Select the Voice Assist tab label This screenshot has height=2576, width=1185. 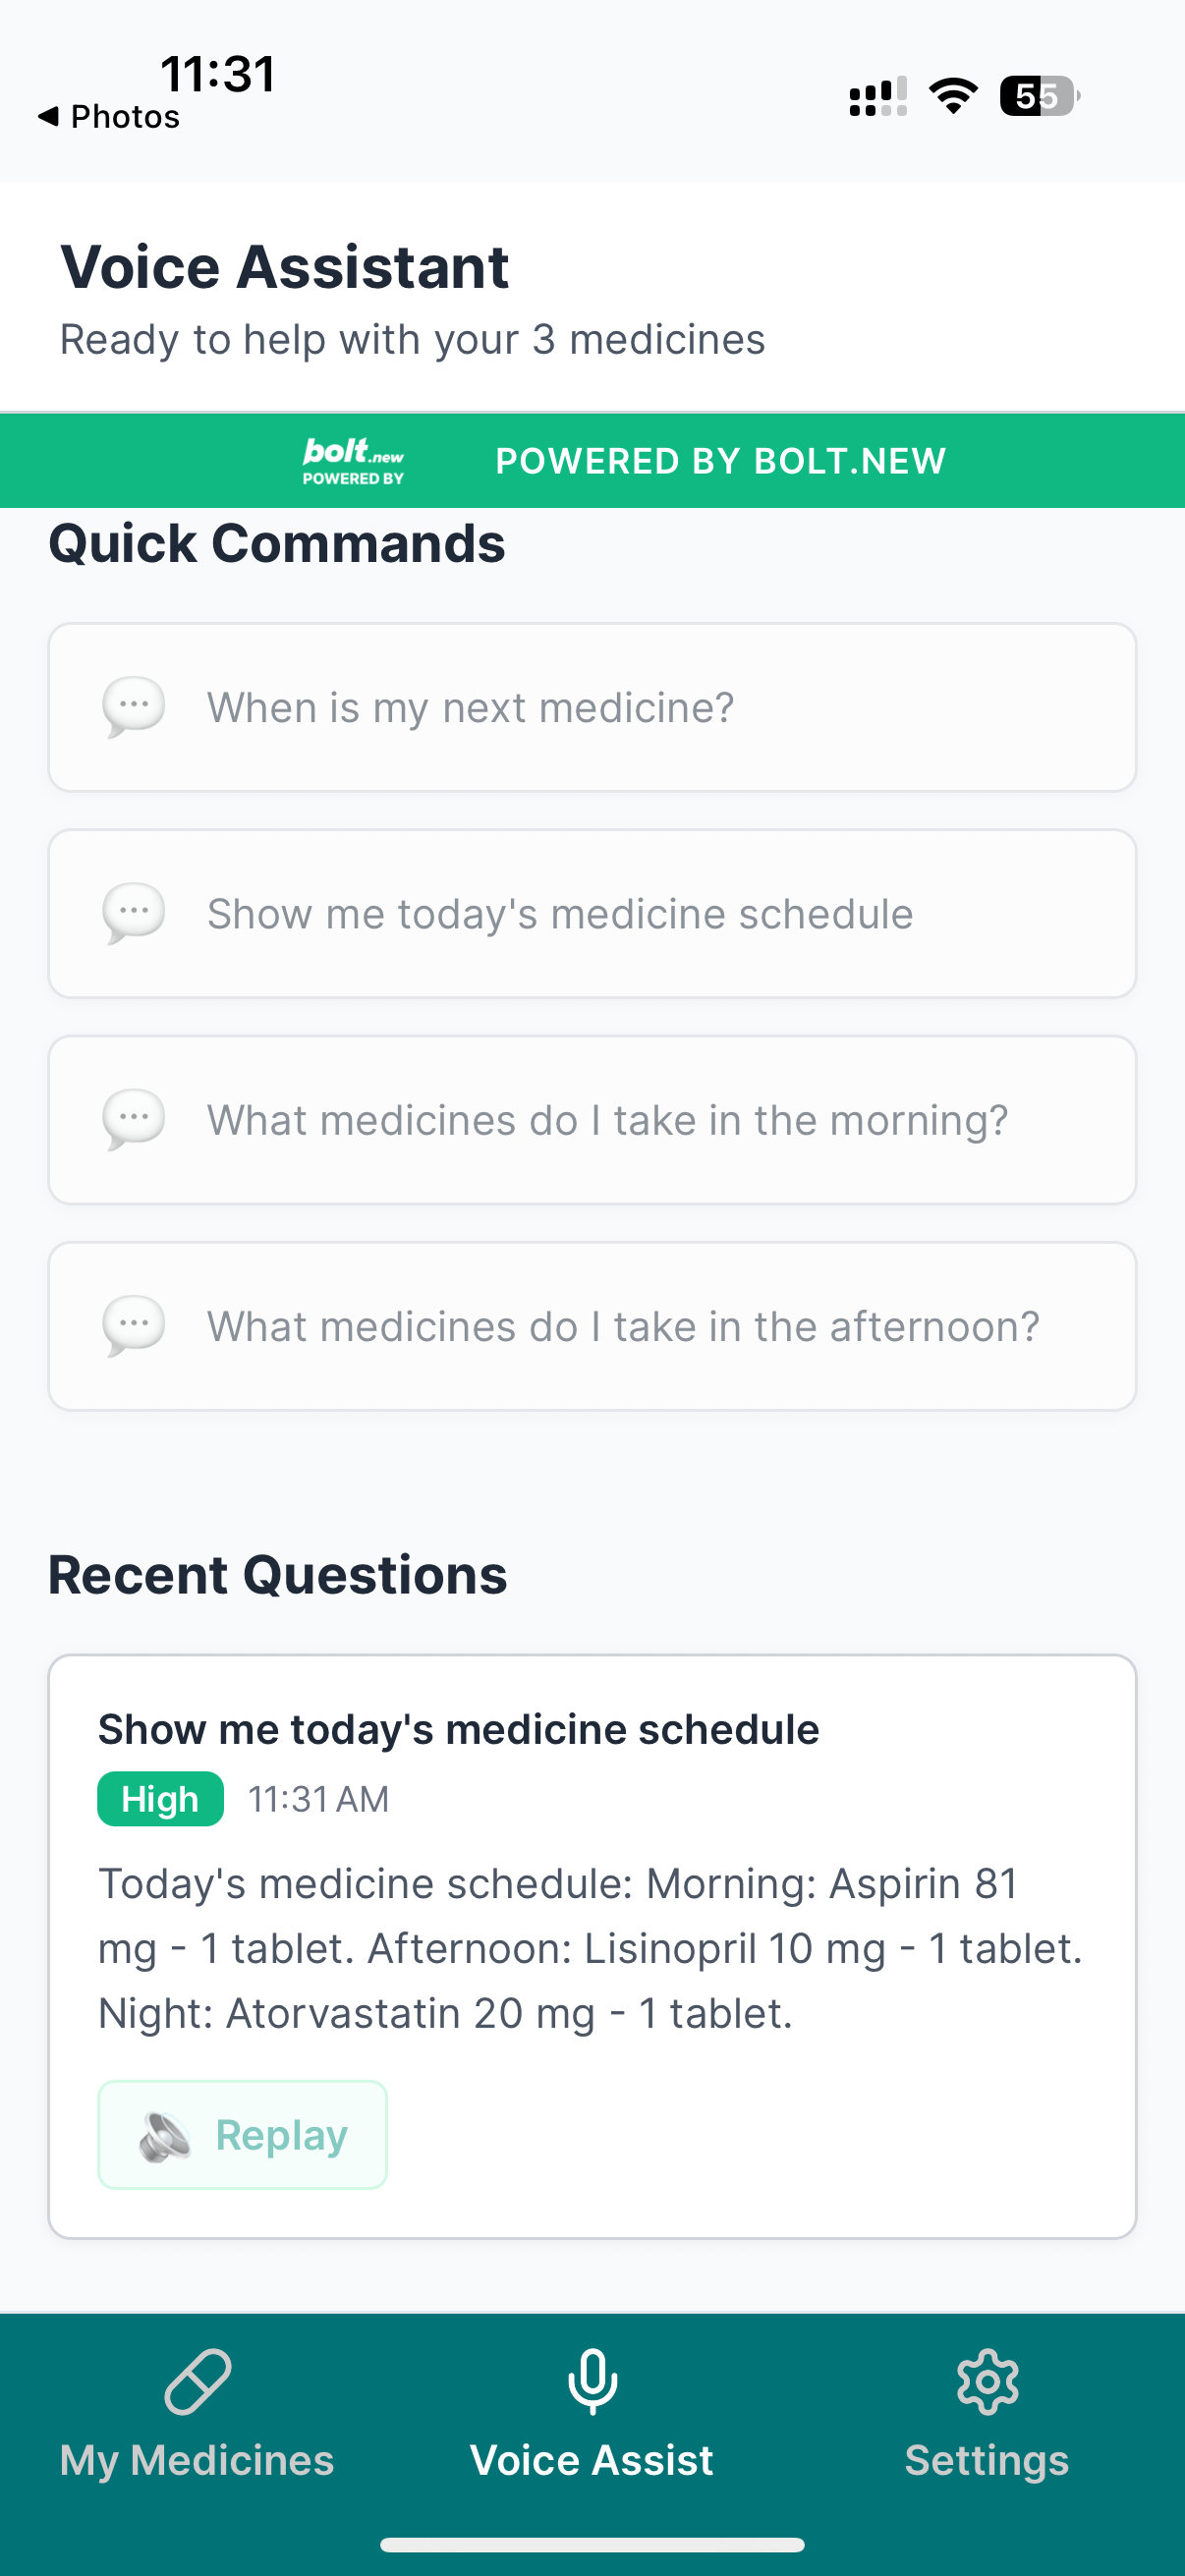coord(592,2460)
